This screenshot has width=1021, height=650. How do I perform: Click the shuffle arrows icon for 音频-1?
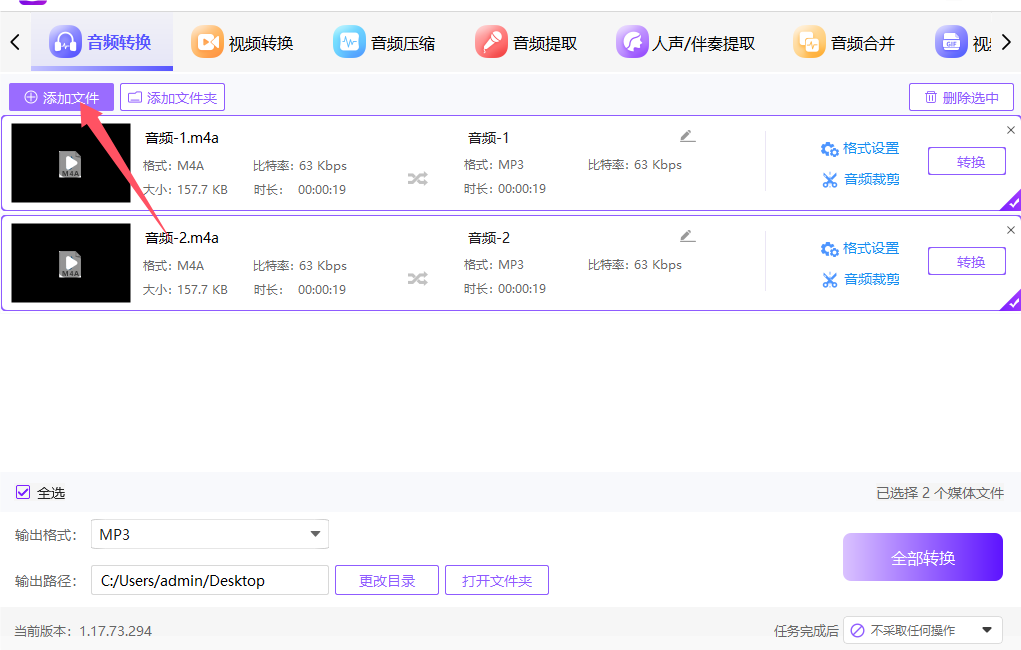(x=417, y=178)
